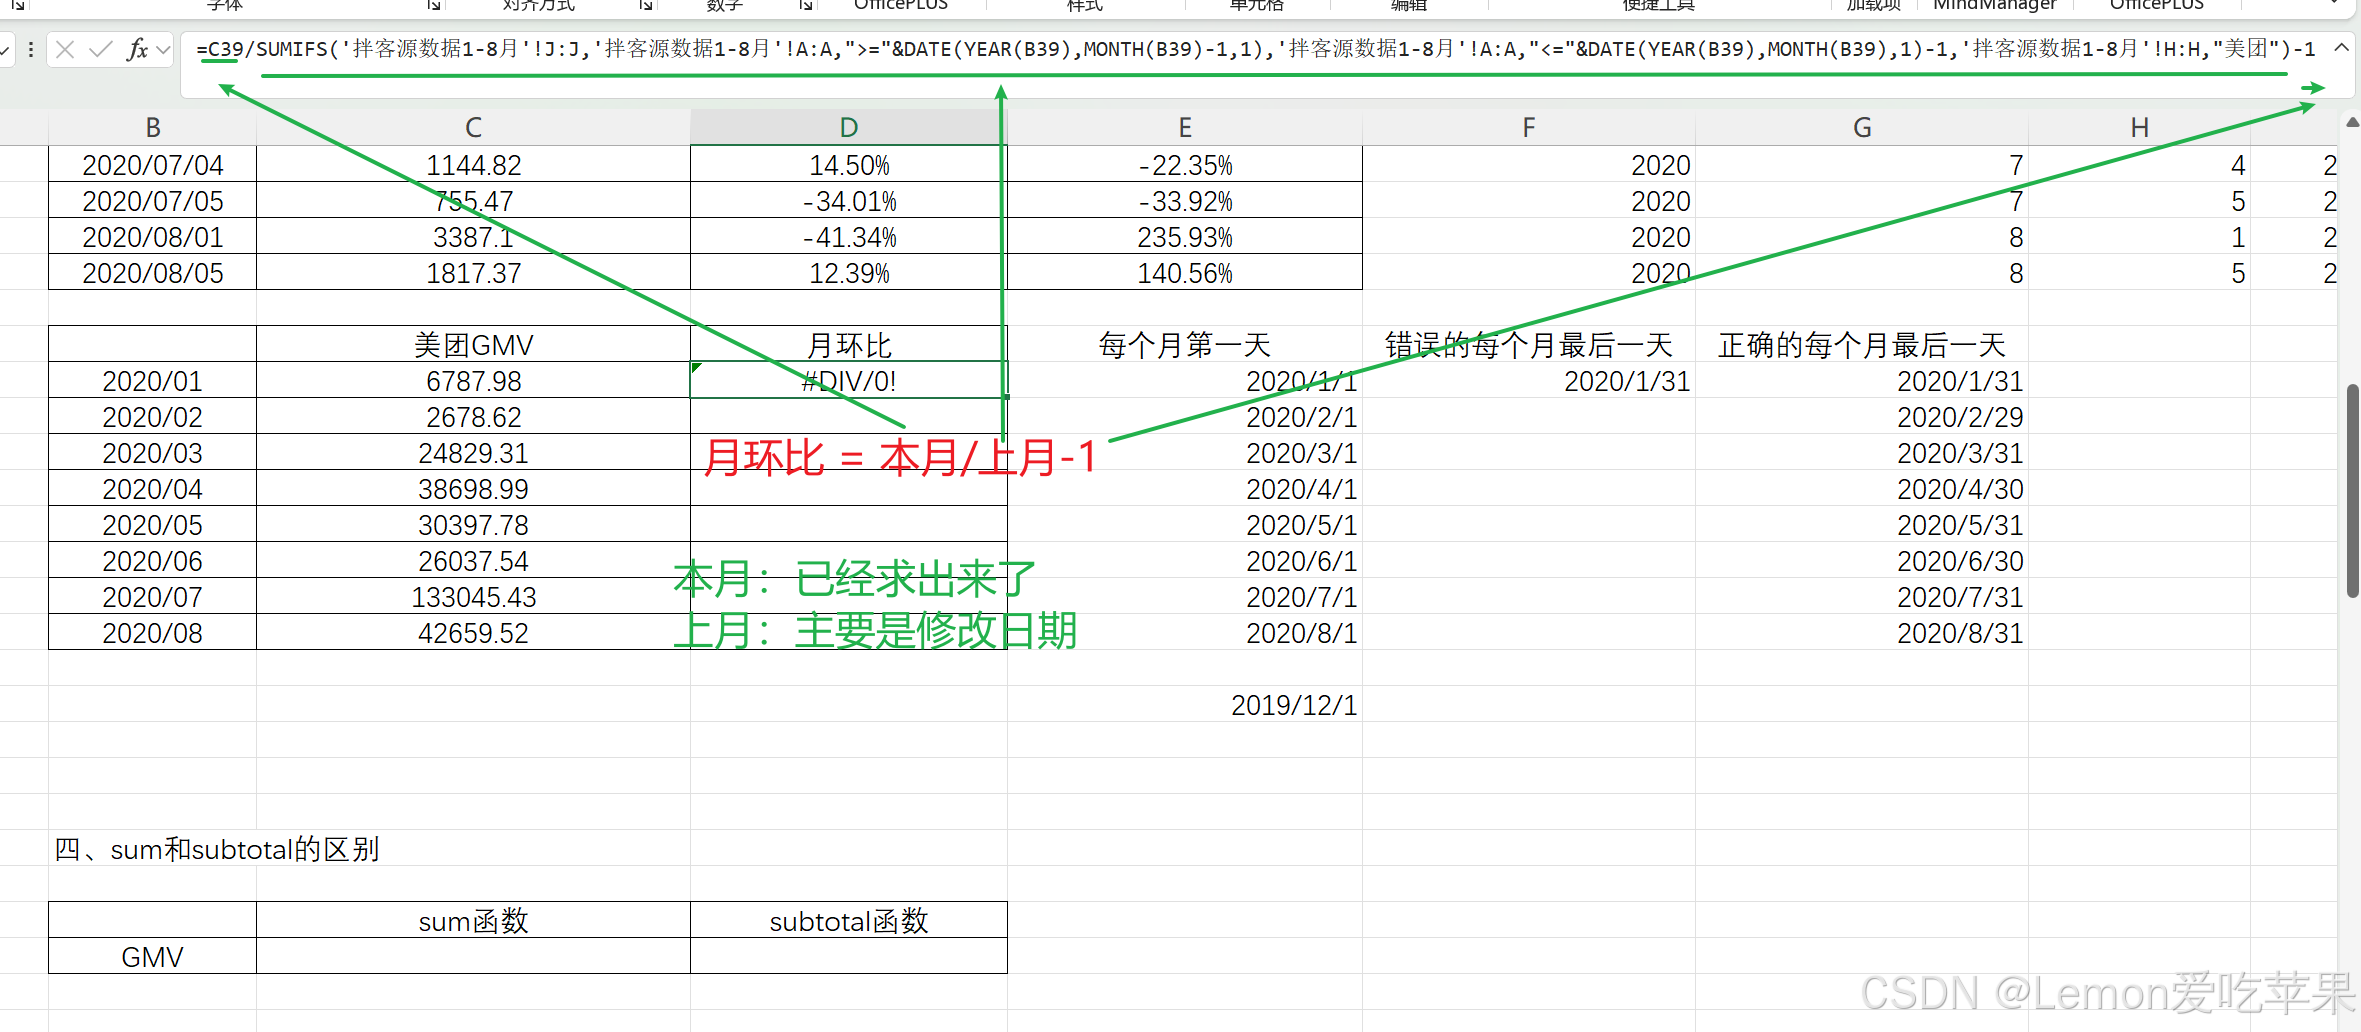Select column B header
2361x1032 pixels.
coord(152,127)
